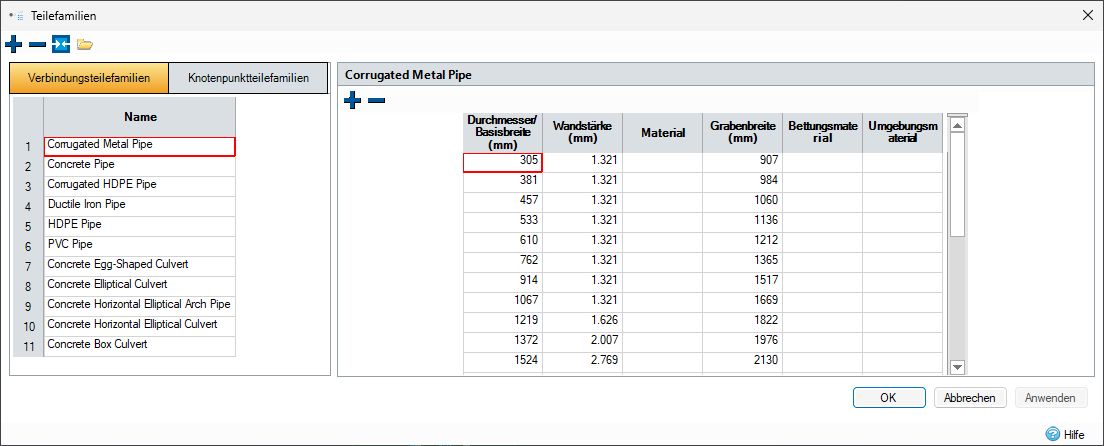This screenshot has height=446, width=1104.
Task: Click the table scrollbar up arrow
Action: point(957,125)
